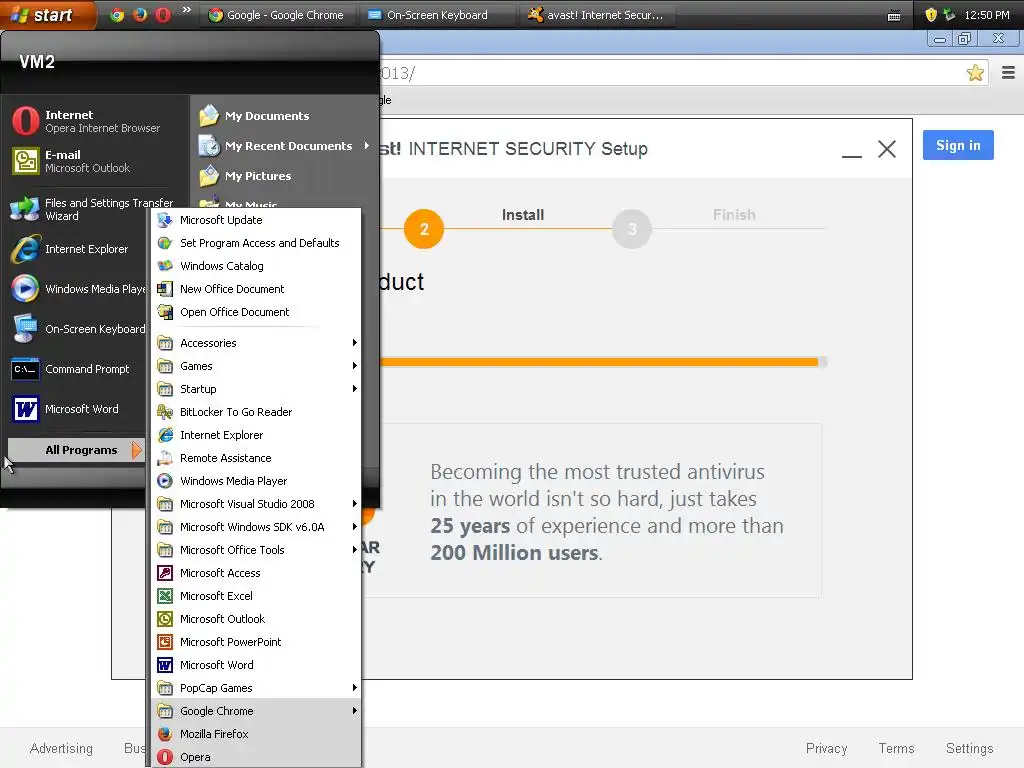Open Opera Internet Browser from Start menu
The width and height of the screenshot is (1024, 768).
(x=86, y=121)
